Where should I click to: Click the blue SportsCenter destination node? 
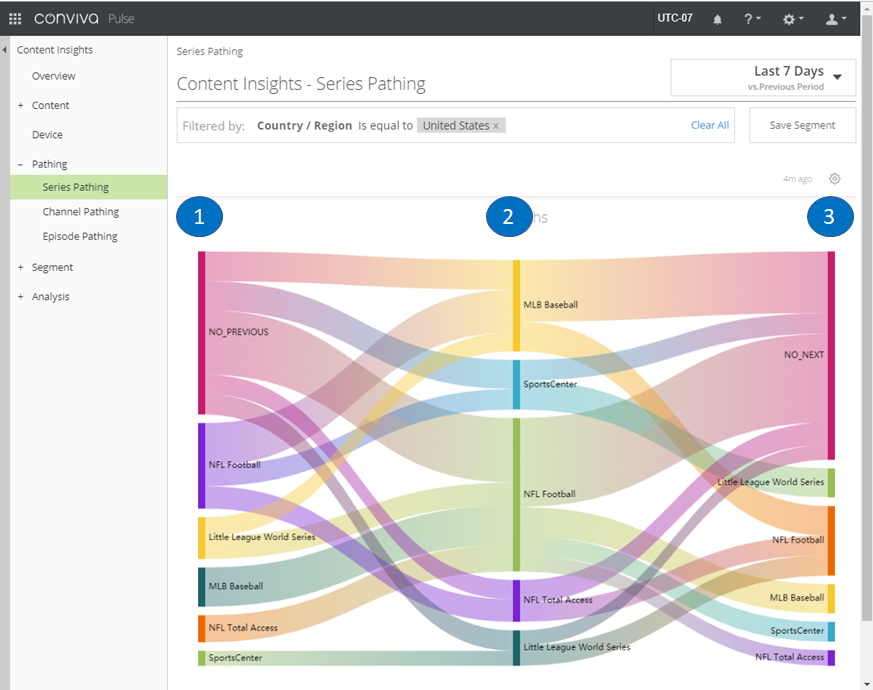831,632
